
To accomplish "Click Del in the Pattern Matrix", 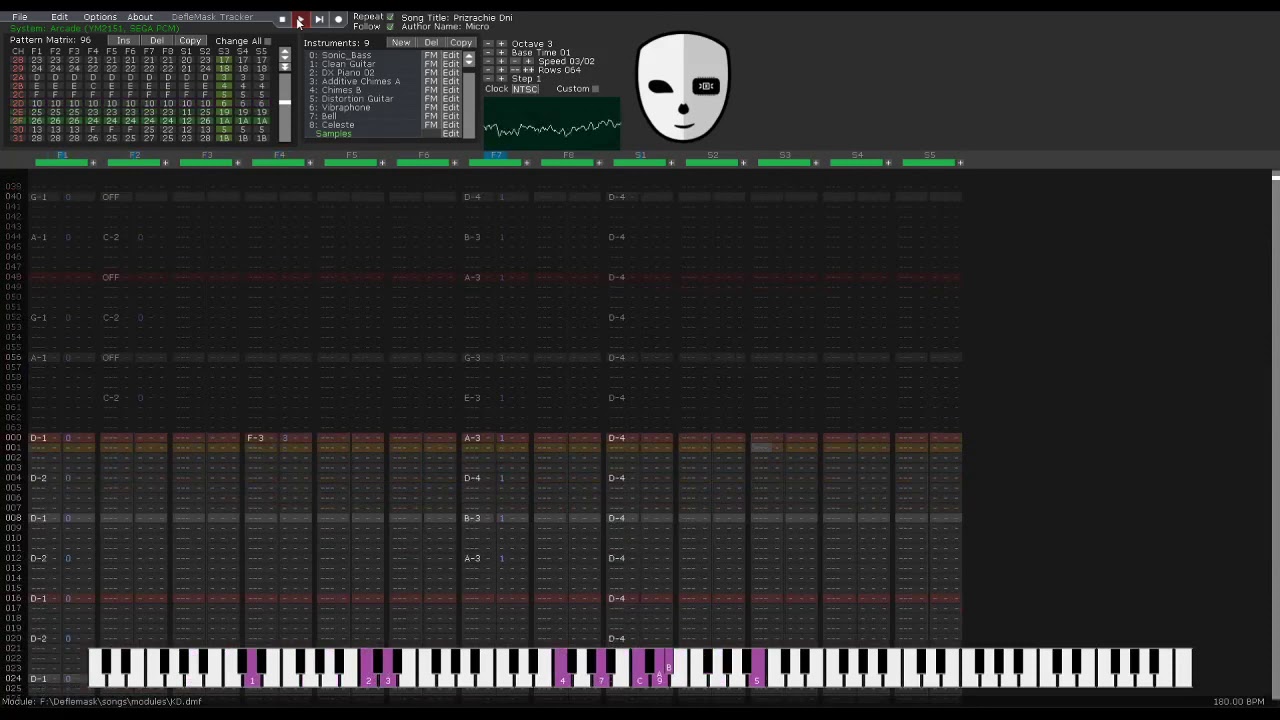I will pos(157,41).
